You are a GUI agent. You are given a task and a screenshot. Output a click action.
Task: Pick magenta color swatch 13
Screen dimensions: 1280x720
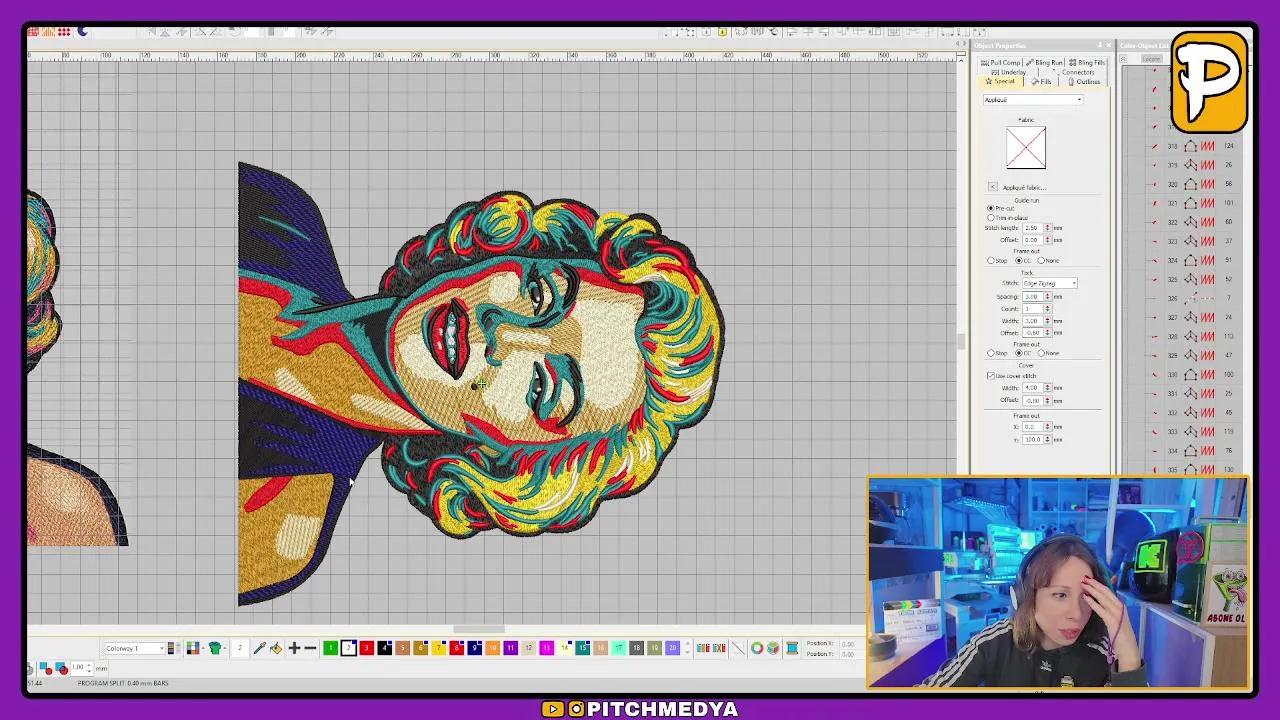(546, 648)
